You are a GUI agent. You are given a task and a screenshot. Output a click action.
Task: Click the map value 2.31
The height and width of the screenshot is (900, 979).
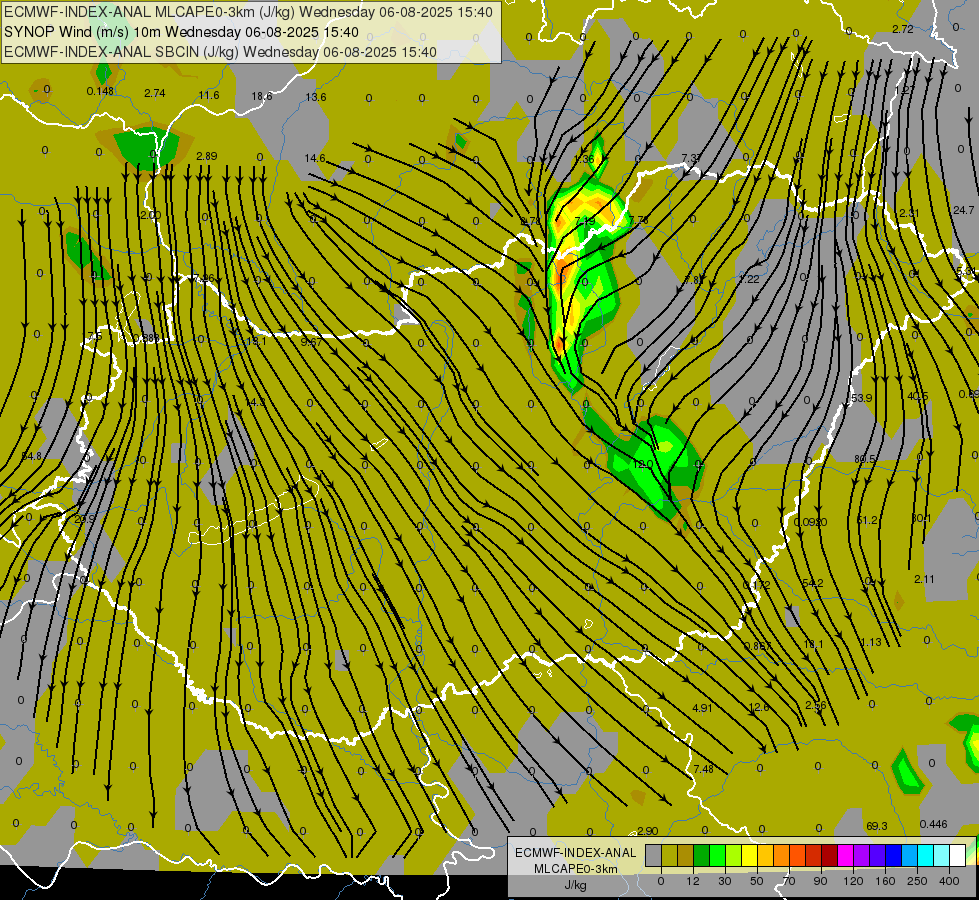[909, 213]
